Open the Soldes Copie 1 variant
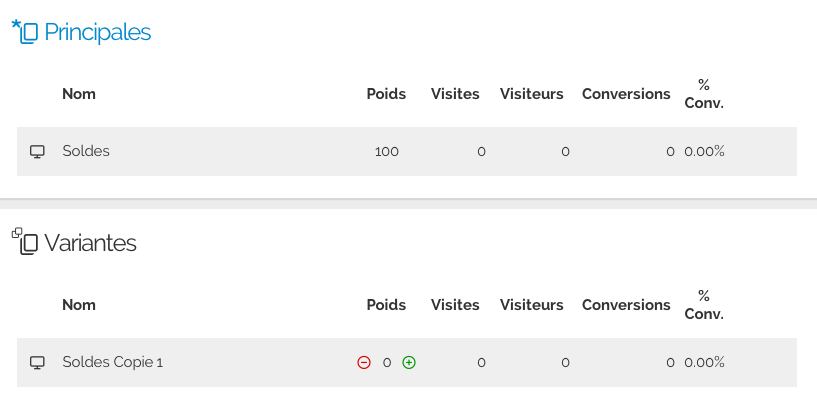The height and width of the screenshot is (407, 817). [x=112, y=362]
